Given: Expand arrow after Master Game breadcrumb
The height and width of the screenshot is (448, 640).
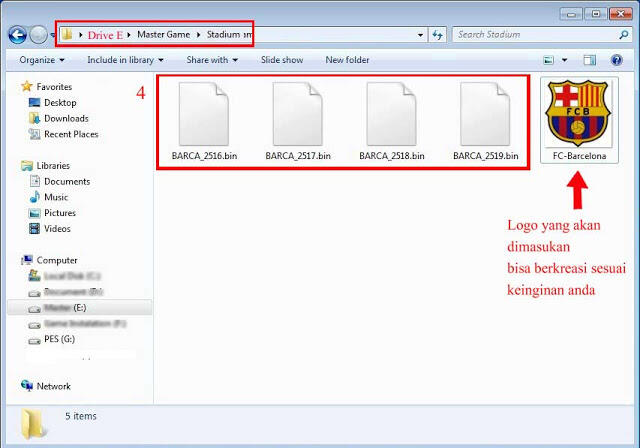Looking at the screenshot, I should [198, 35].
